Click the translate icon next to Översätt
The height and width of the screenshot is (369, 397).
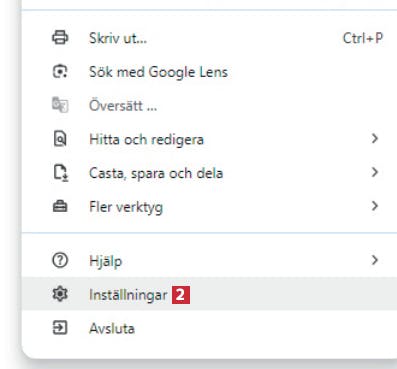pyautogui.click(x=60, y=105)
